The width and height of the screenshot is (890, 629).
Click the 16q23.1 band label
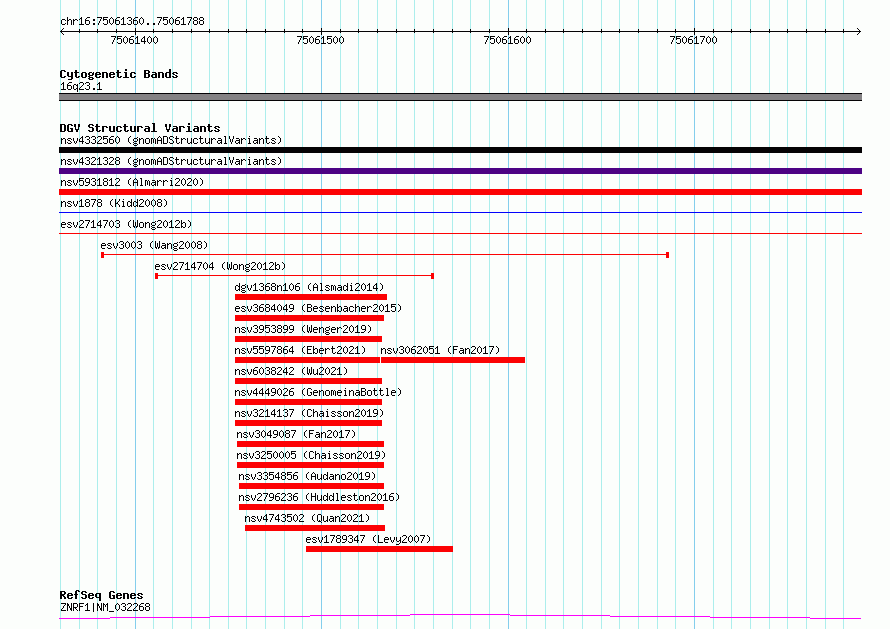coord(81,86)
